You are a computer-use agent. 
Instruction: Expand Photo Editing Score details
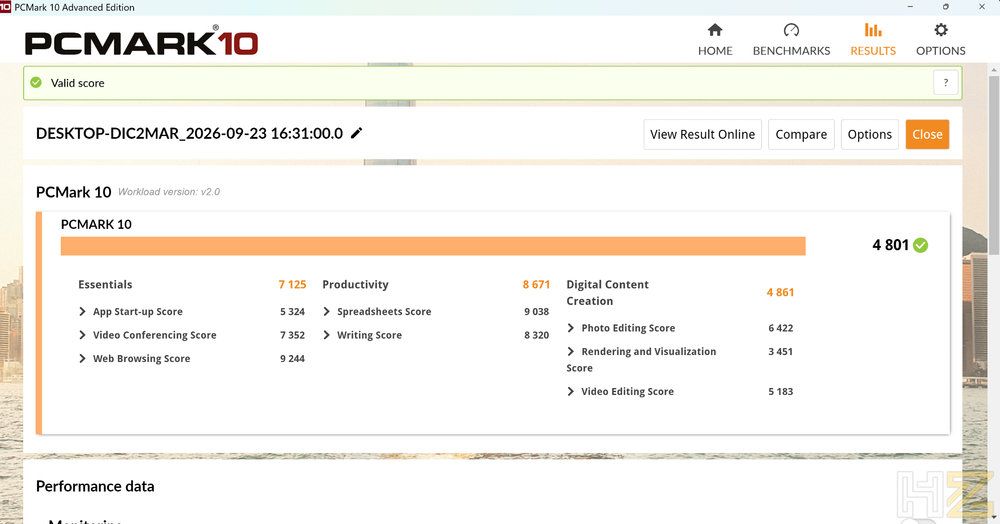[571, 328]
